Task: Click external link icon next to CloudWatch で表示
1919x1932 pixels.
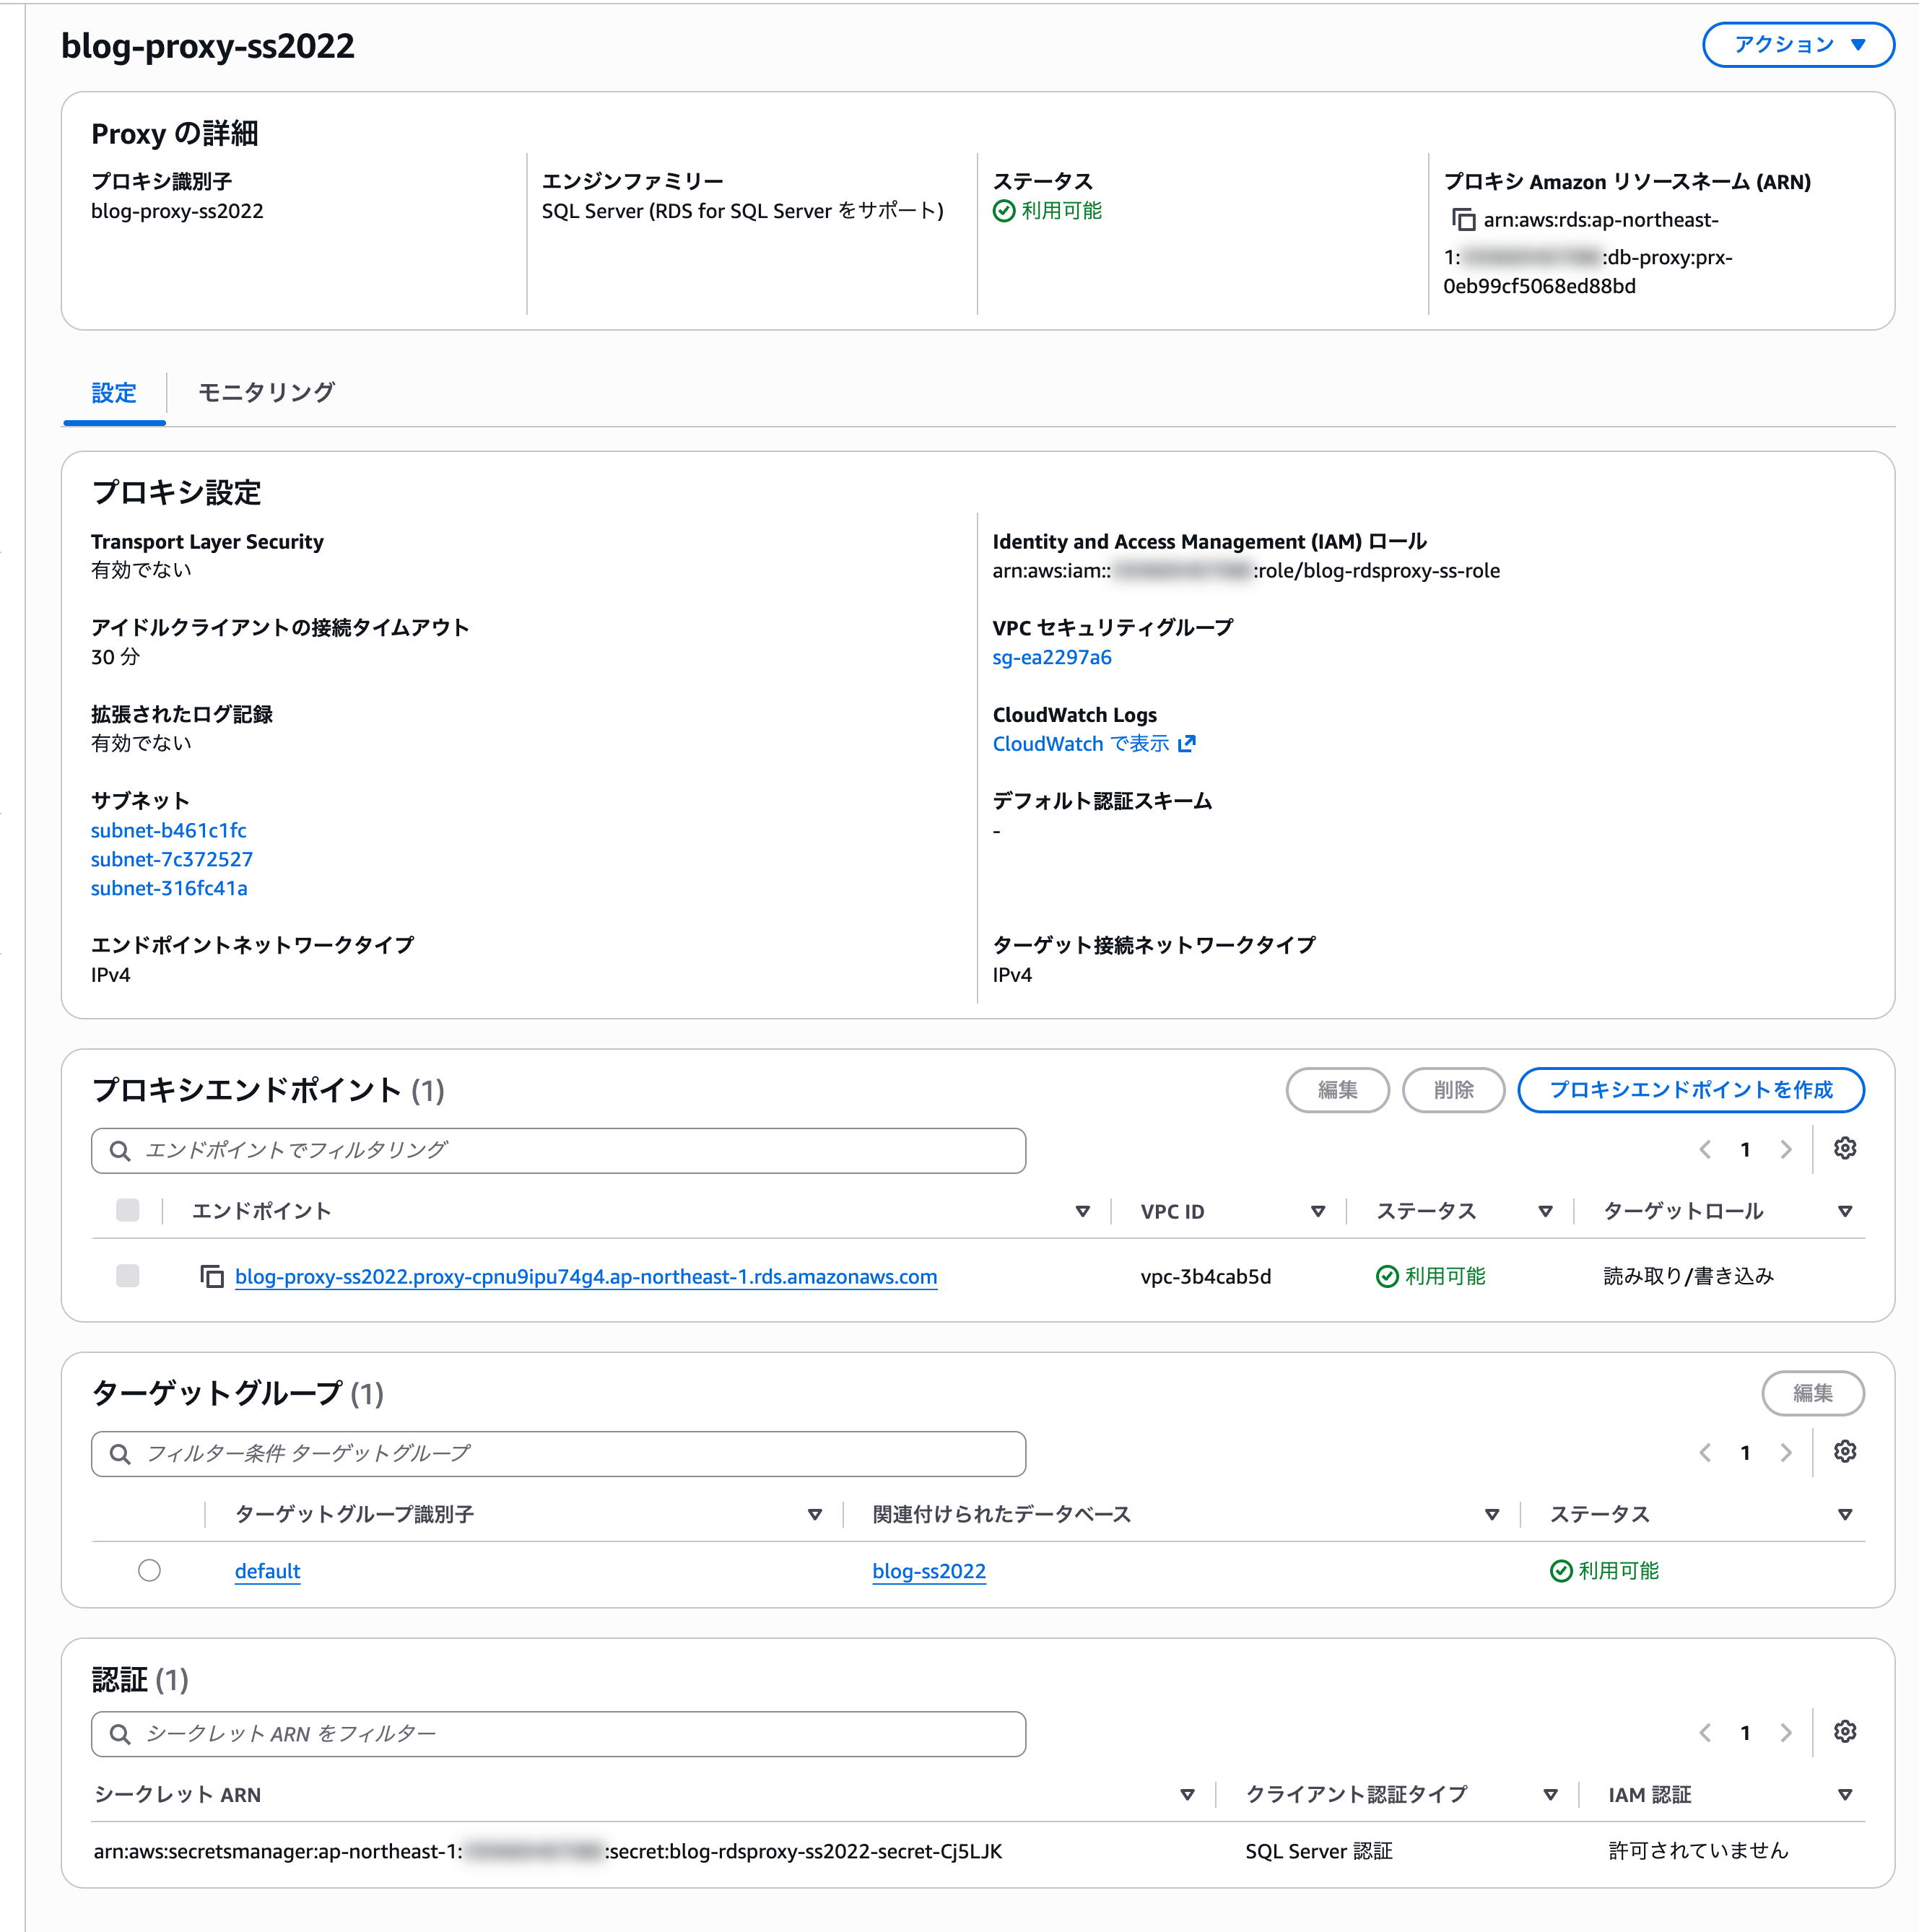Action: tap(1187, 744)
